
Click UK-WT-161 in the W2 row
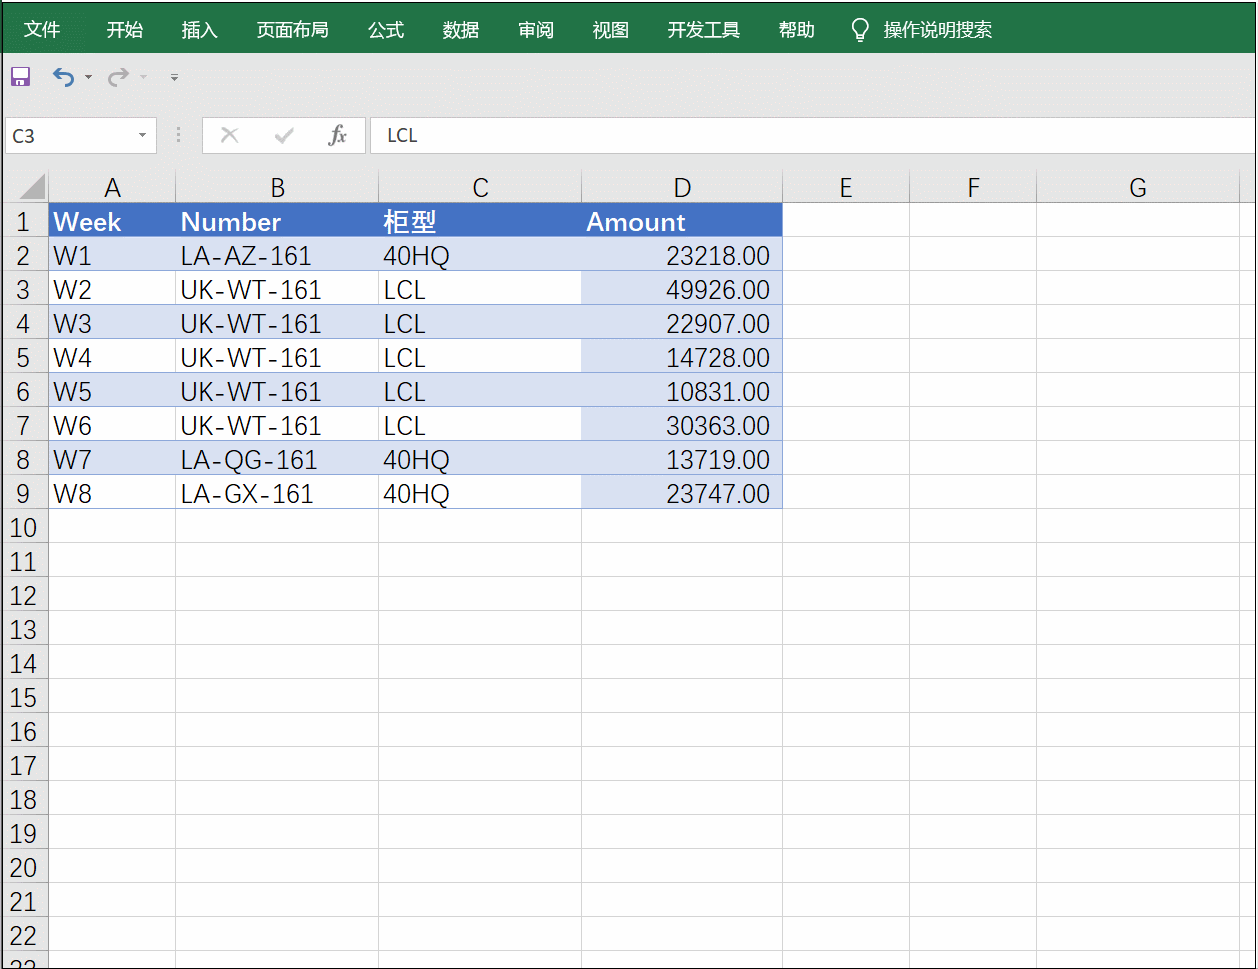pyautogui.click(x=277, y=289)
